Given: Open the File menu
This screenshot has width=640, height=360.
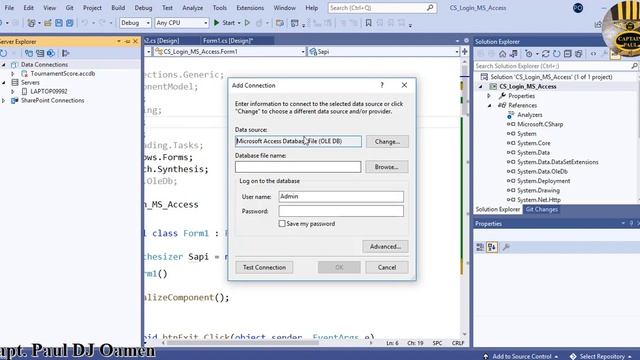Looking at the screenshot, I should pyautogui.click(x=9, y=8).
